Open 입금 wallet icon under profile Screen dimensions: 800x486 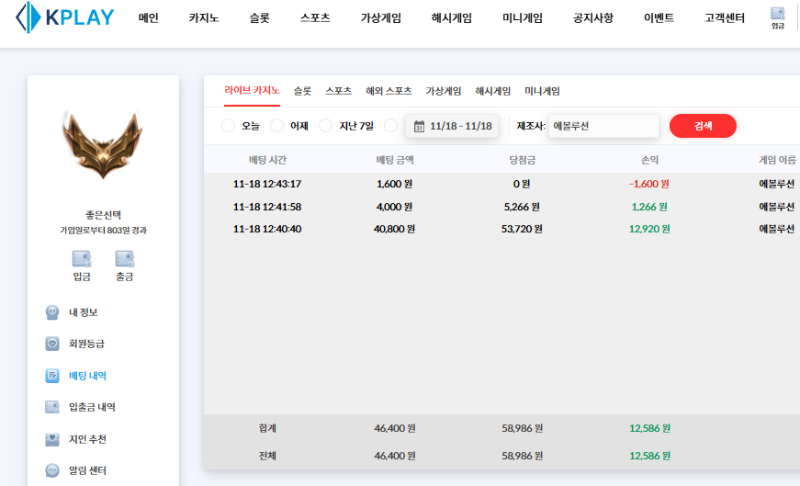click(82, 259)
